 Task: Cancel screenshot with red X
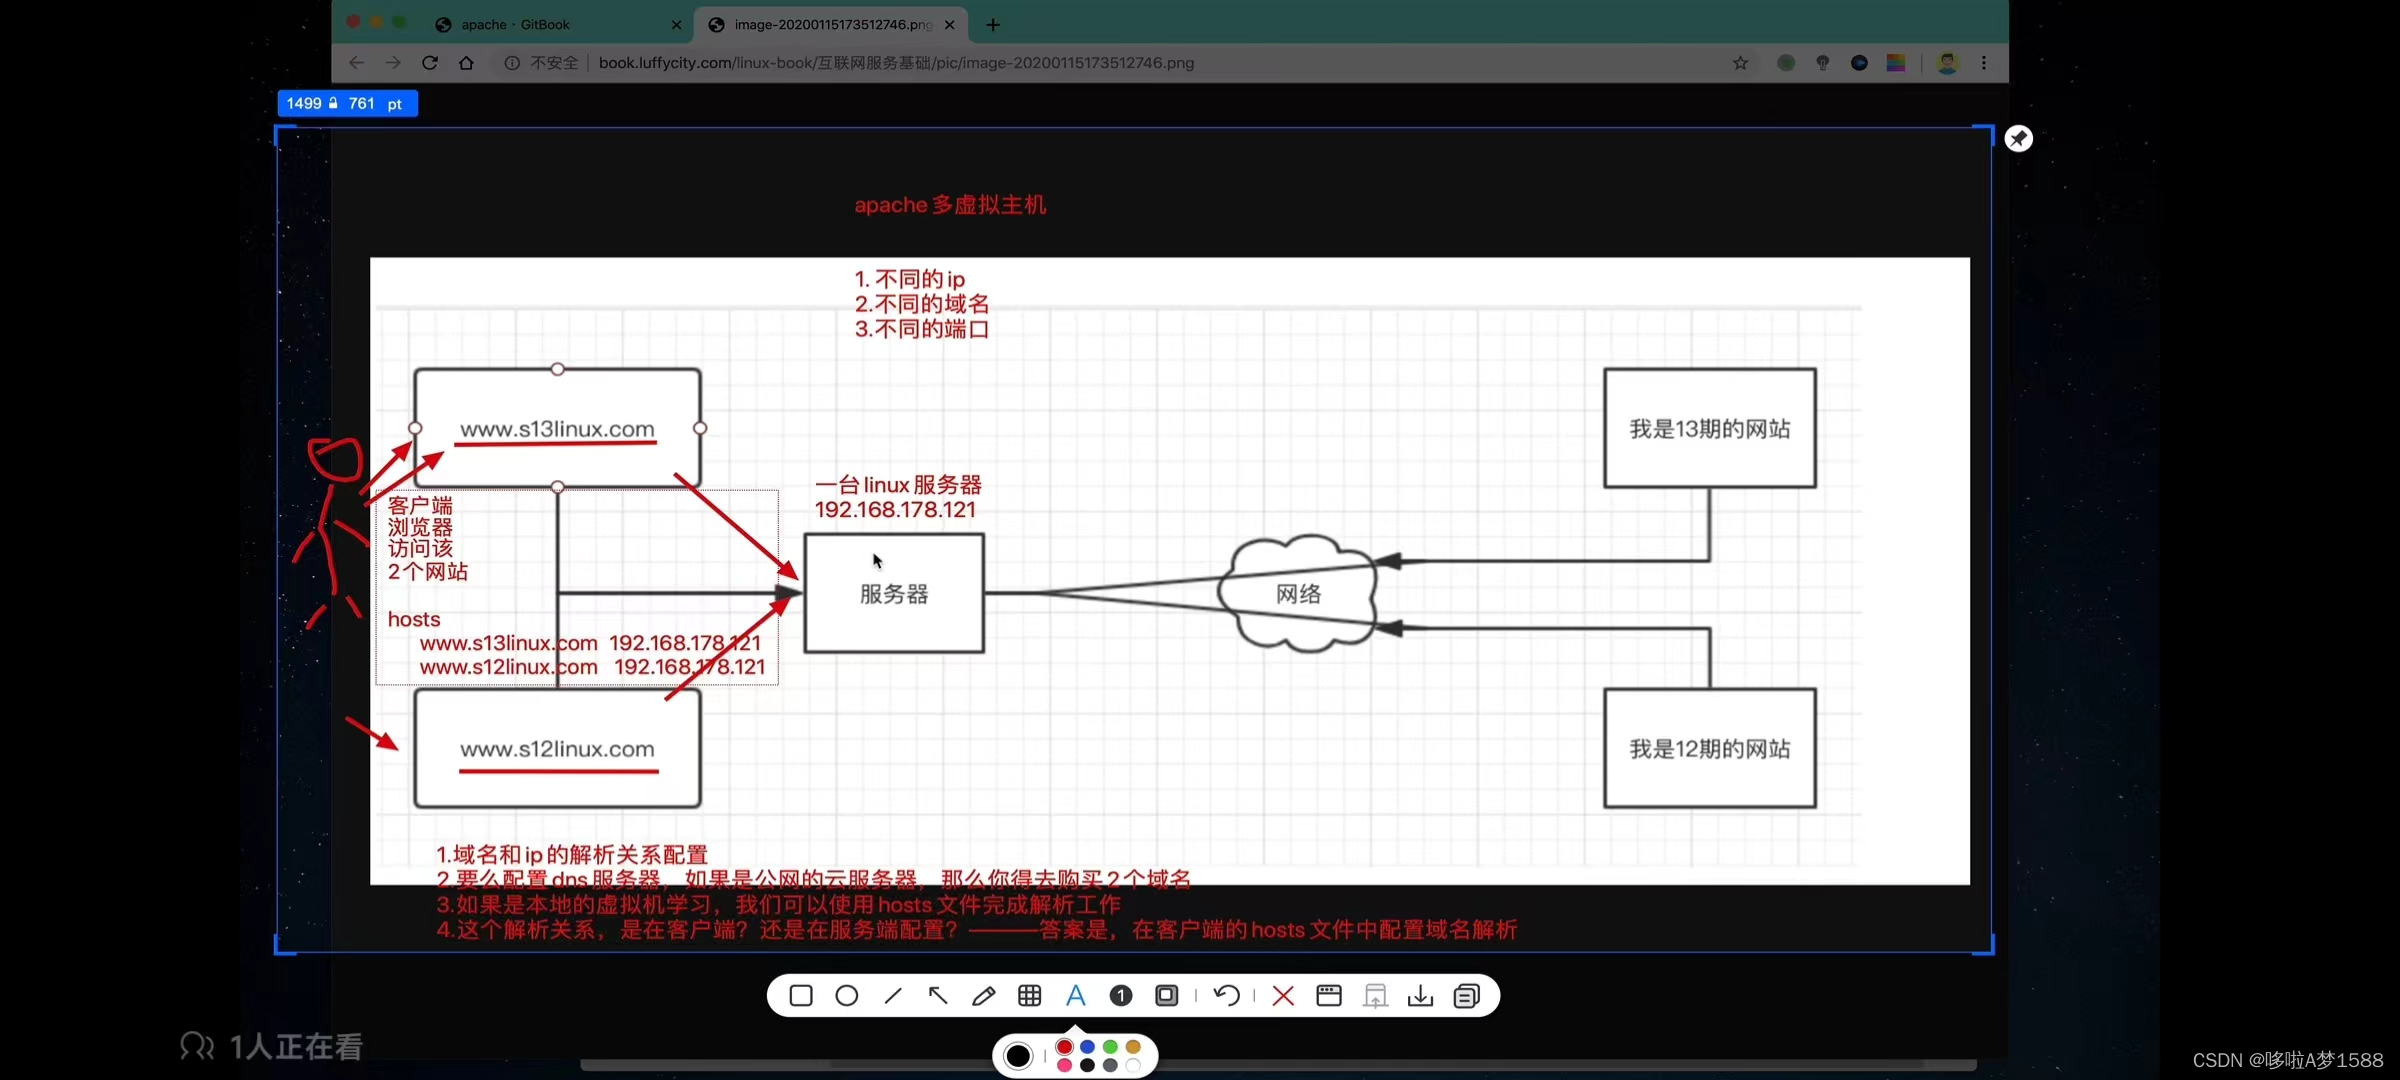coord(1283,996)
